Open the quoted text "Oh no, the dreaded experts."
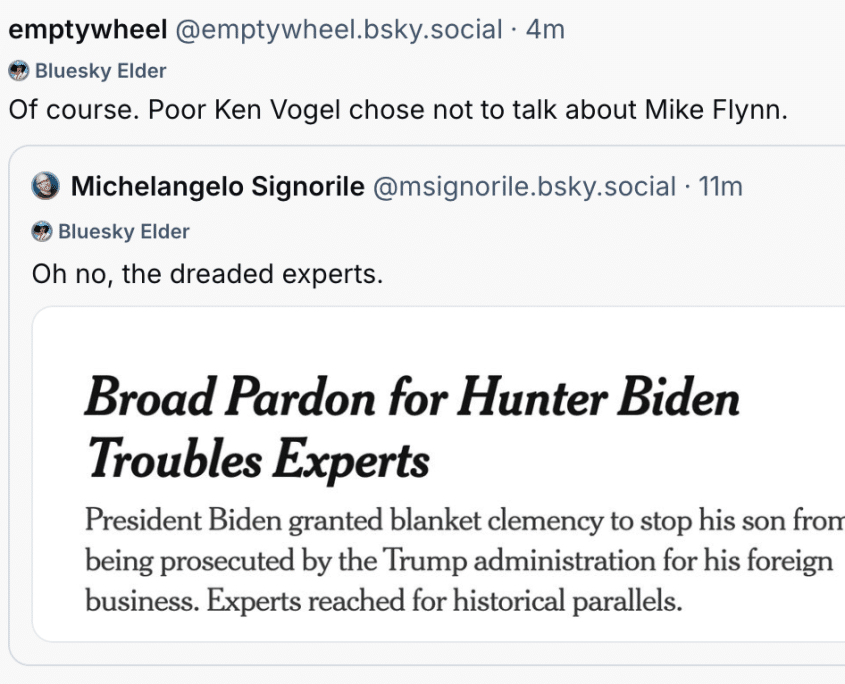This screenshot has height=684, width=845. pyautogui.click(x=207, y=273)
